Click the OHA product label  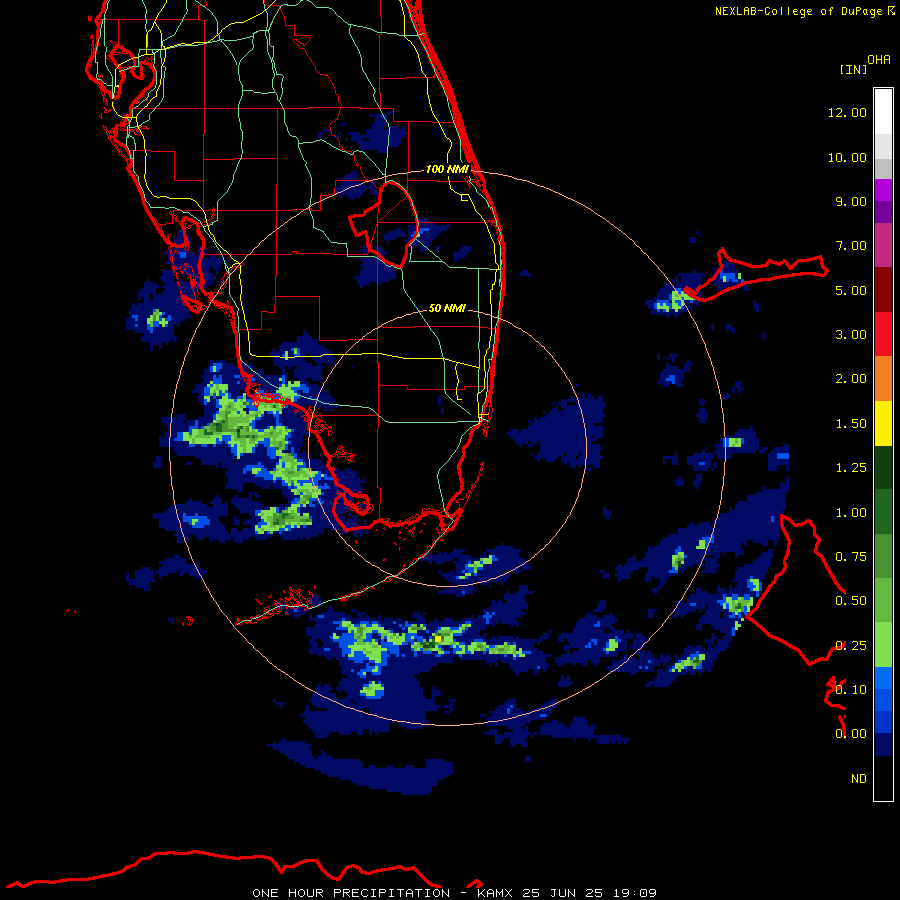(879, 60)
